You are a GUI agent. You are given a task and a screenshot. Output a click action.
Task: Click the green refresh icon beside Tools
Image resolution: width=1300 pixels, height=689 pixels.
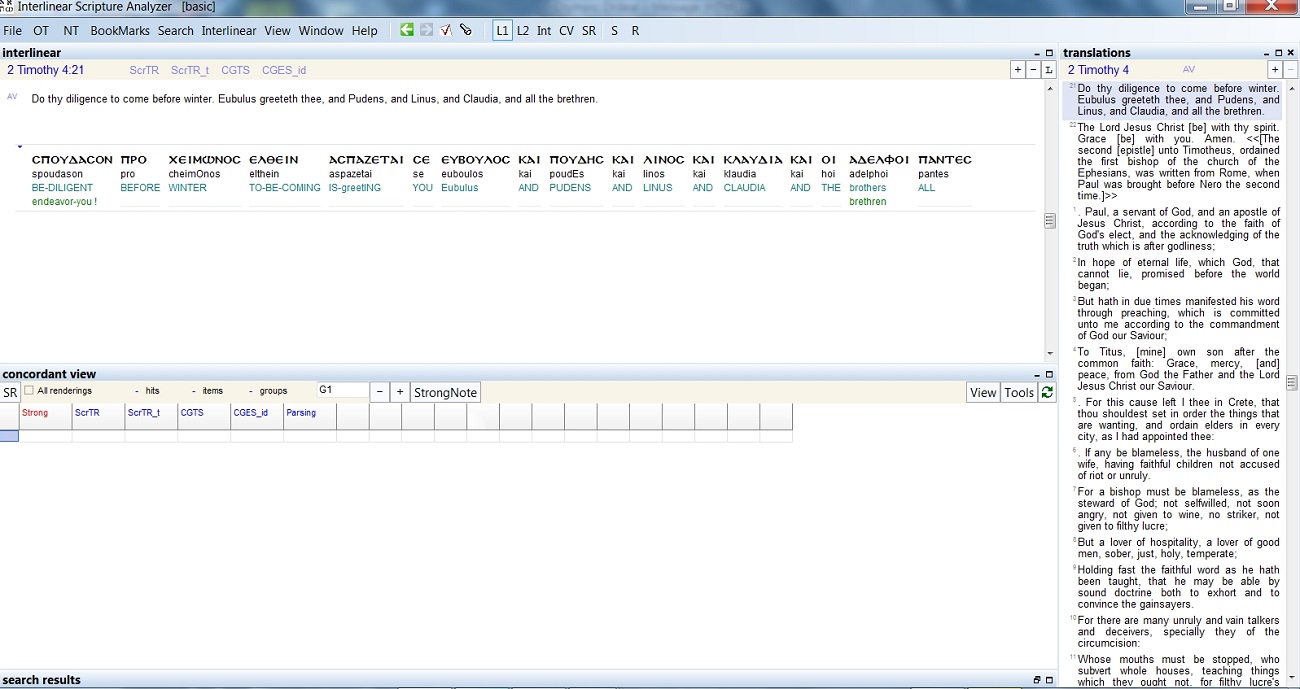pos(1047,392)
